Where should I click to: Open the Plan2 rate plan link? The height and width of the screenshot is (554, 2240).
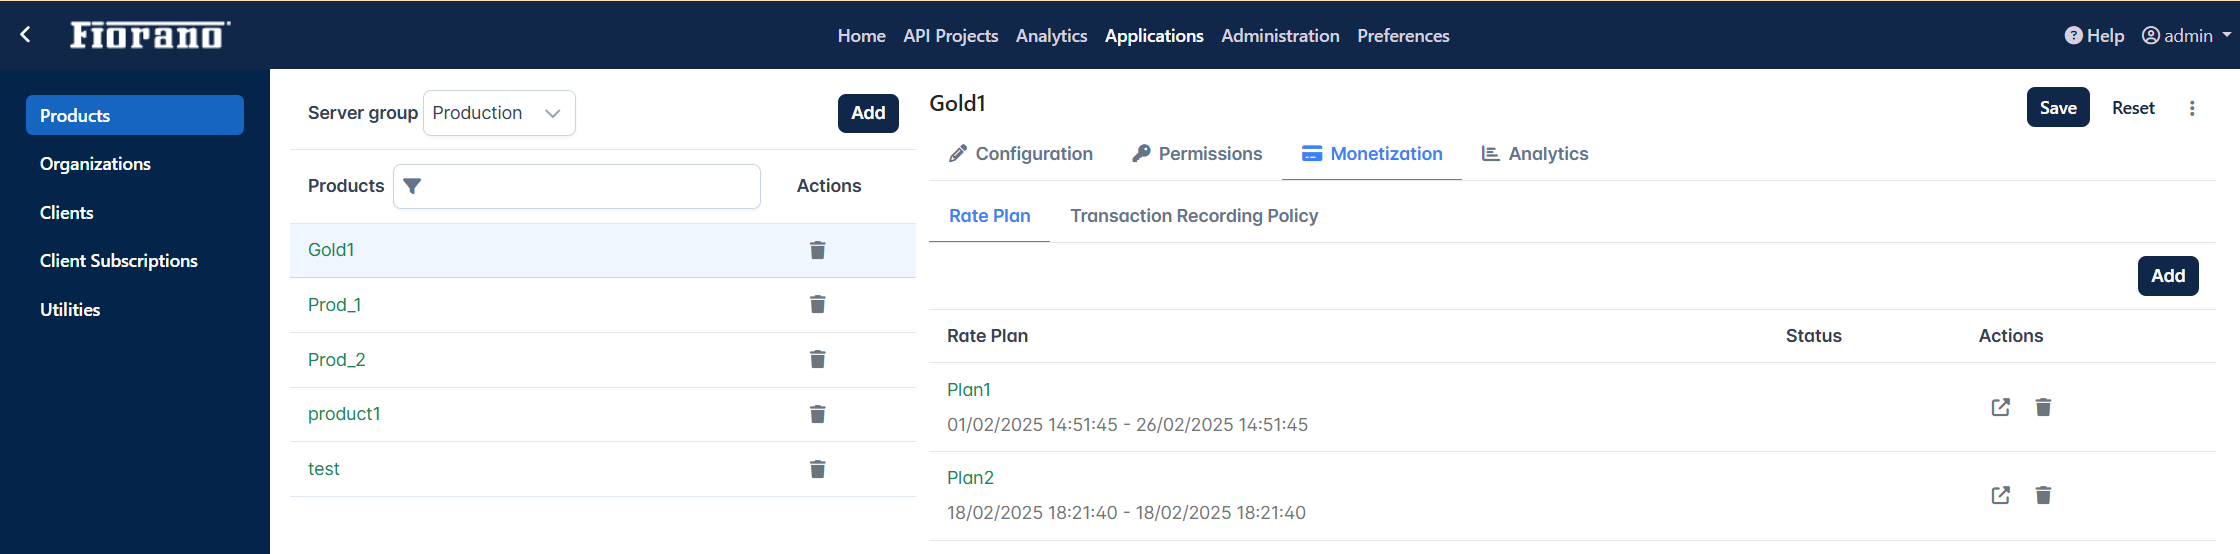click(x=970, y=478)
